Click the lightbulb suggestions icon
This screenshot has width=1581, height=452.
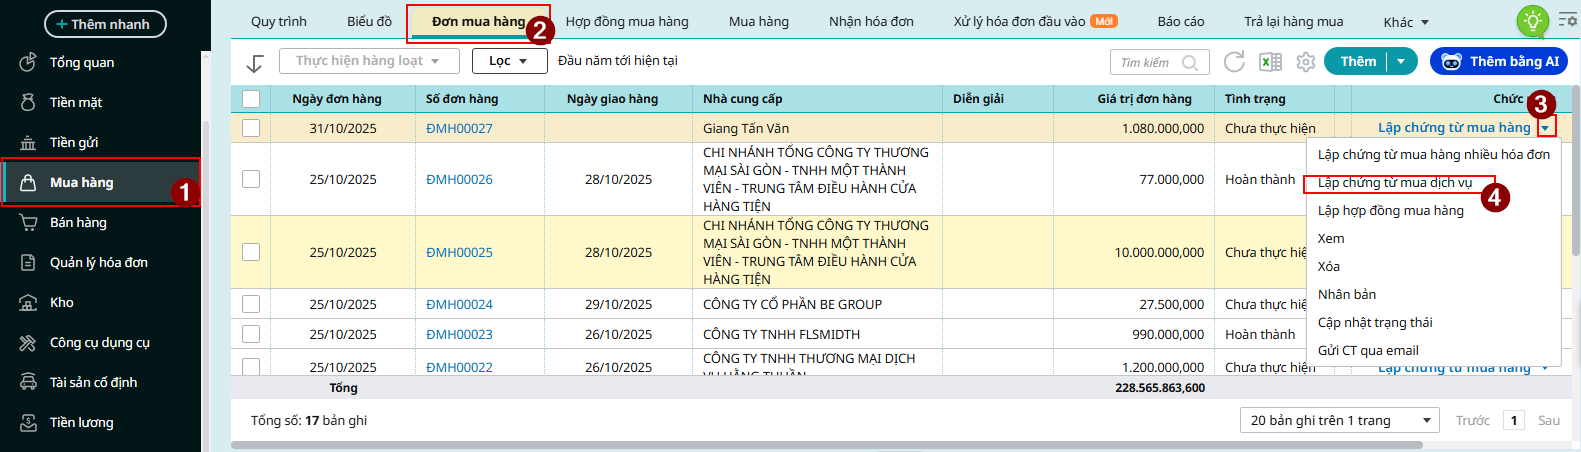[x=1532, y=21]
